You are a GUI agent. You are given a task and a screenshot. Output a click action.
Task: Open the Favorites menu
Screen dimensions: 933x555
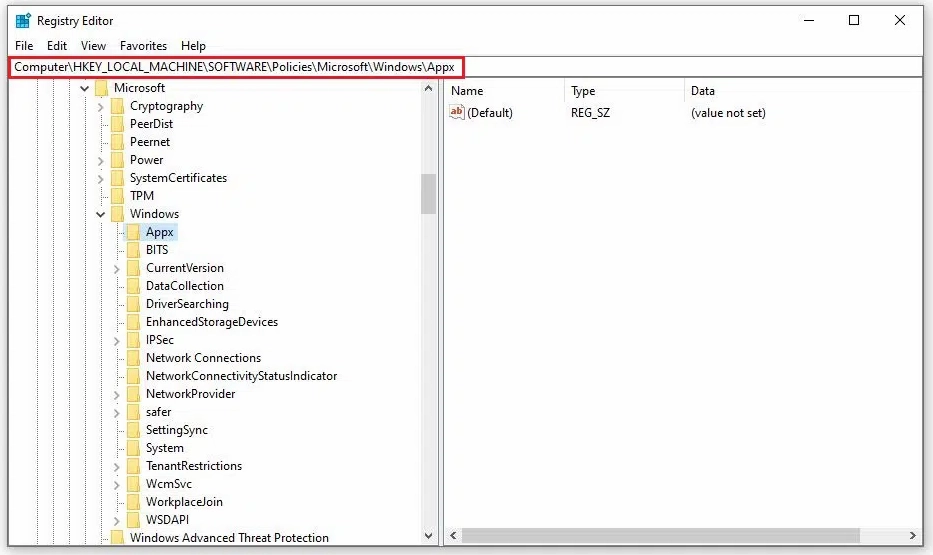coord(143,46)
